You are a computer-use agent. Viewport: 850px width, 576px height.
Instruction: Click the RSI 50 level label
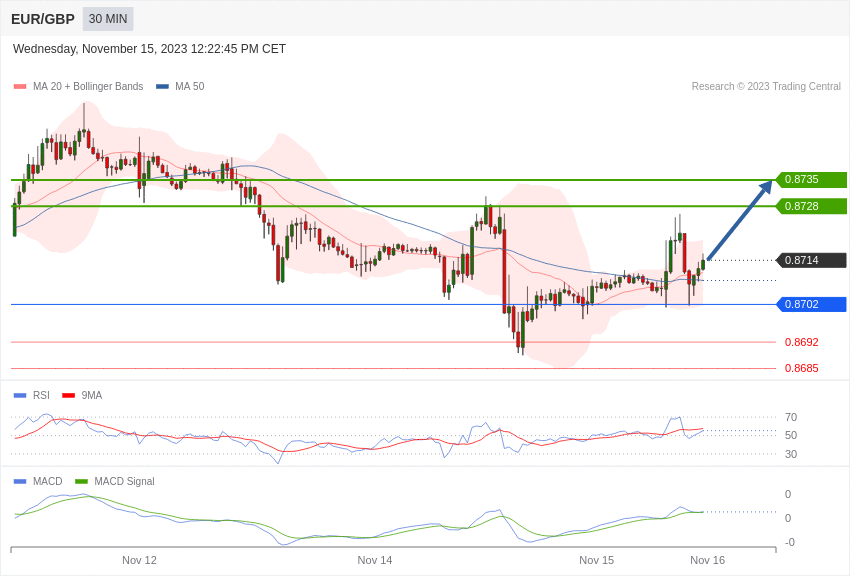click(791, 435)
